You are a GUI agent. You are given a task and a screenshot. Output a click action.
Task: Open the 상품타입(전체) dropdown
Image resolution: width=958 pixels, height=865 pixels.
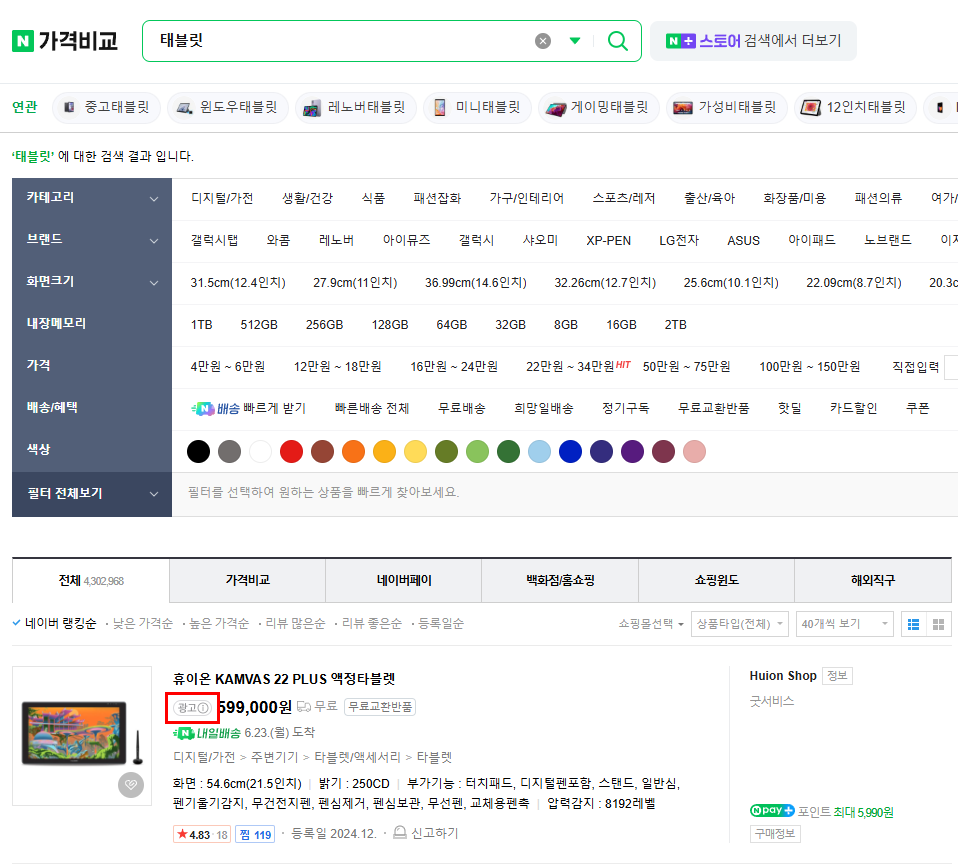[x=739, y=624]
